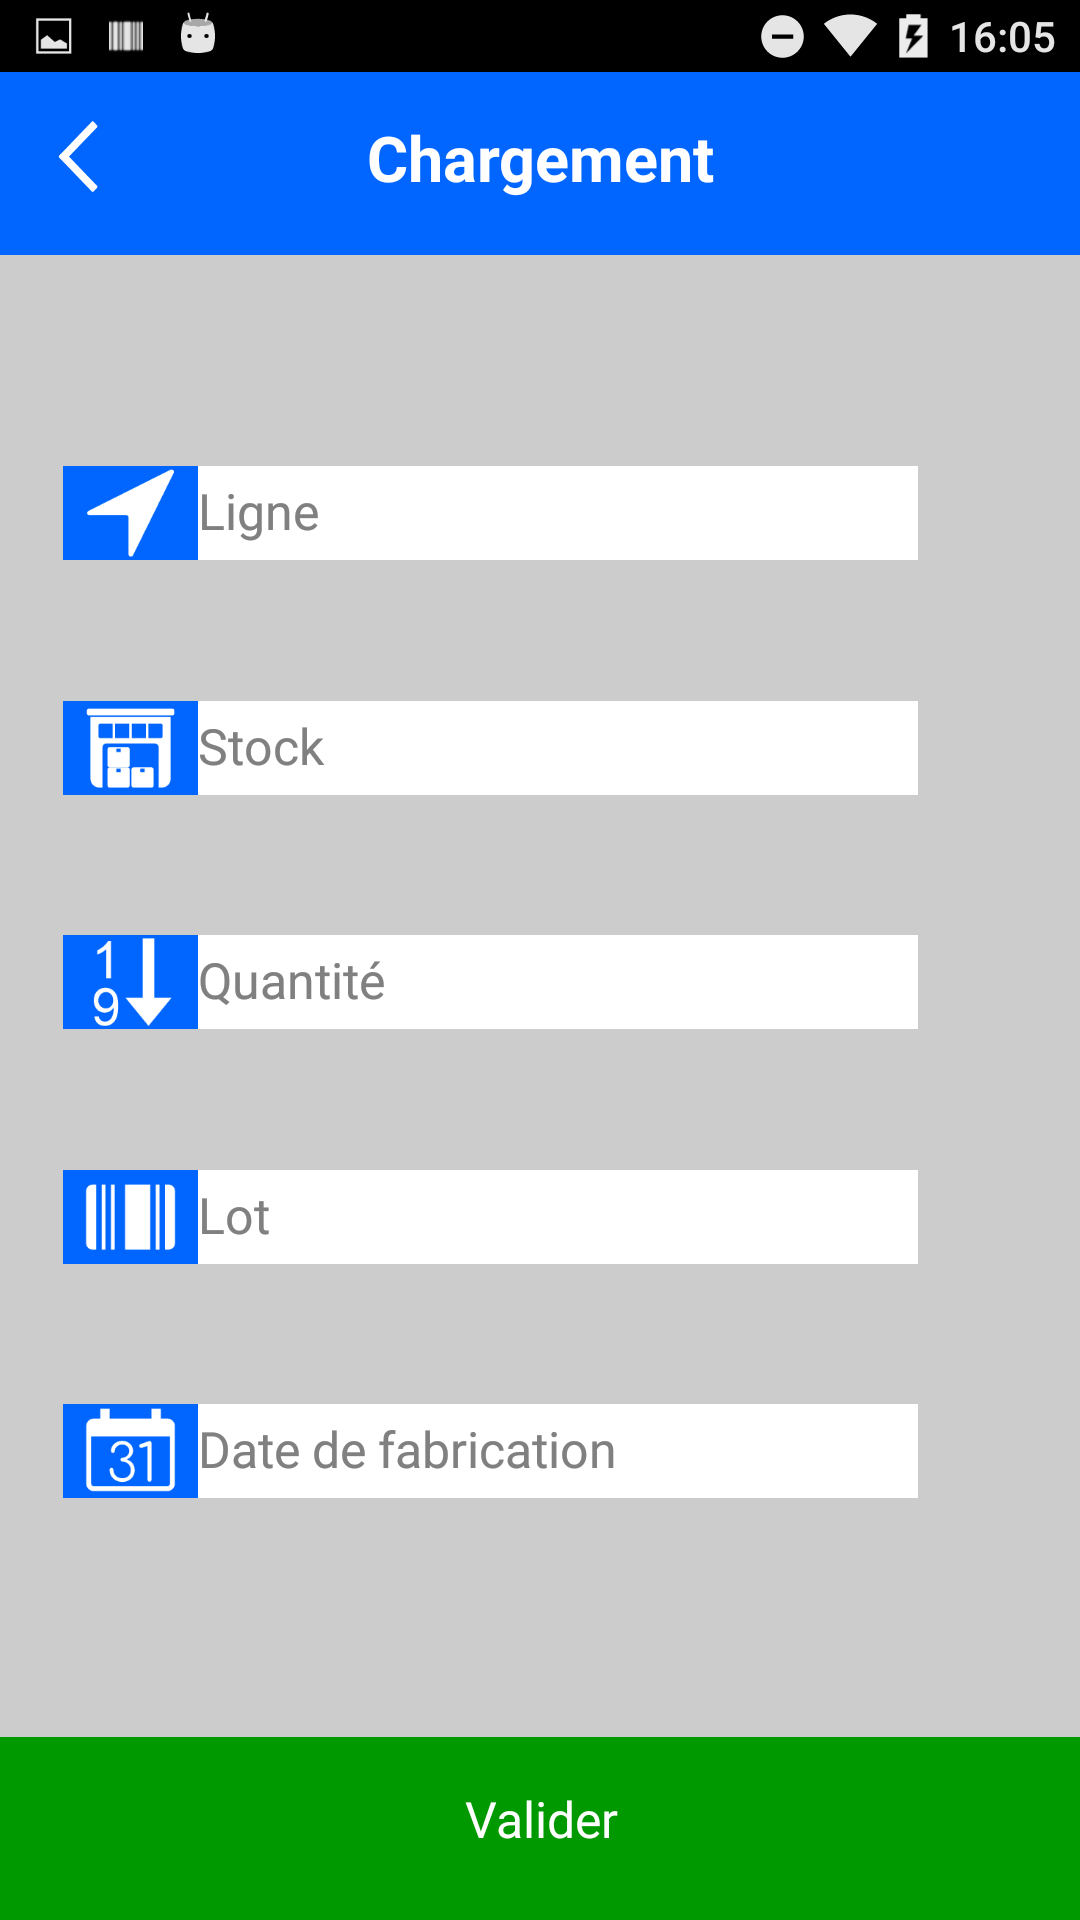
Task: Tap the 16:05 clock in status bar
Action: point(1002,38)
